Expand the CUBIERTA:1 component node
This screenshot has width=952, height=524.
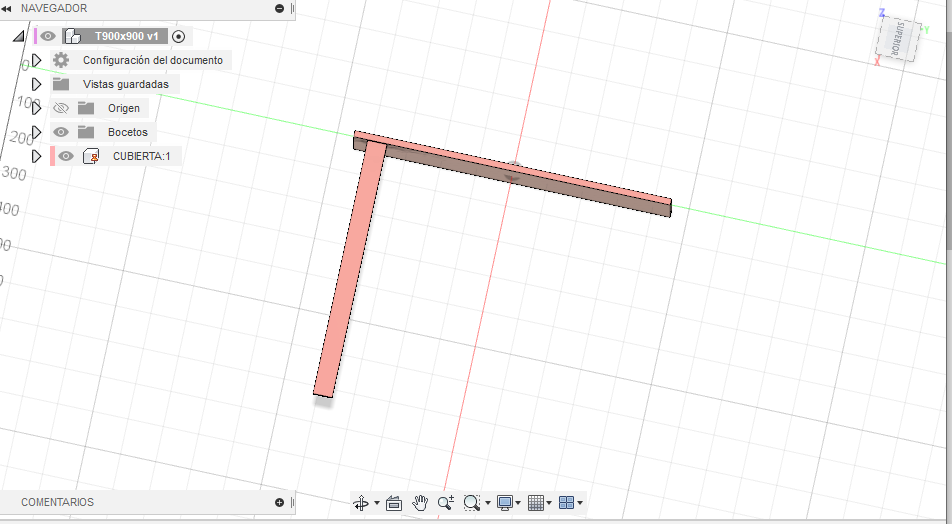[36, 156]
